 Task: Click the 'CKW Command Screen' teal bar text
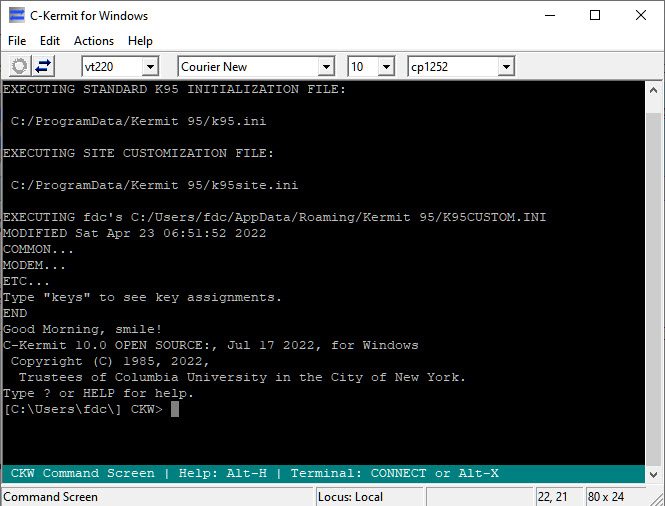coord(83,473)
